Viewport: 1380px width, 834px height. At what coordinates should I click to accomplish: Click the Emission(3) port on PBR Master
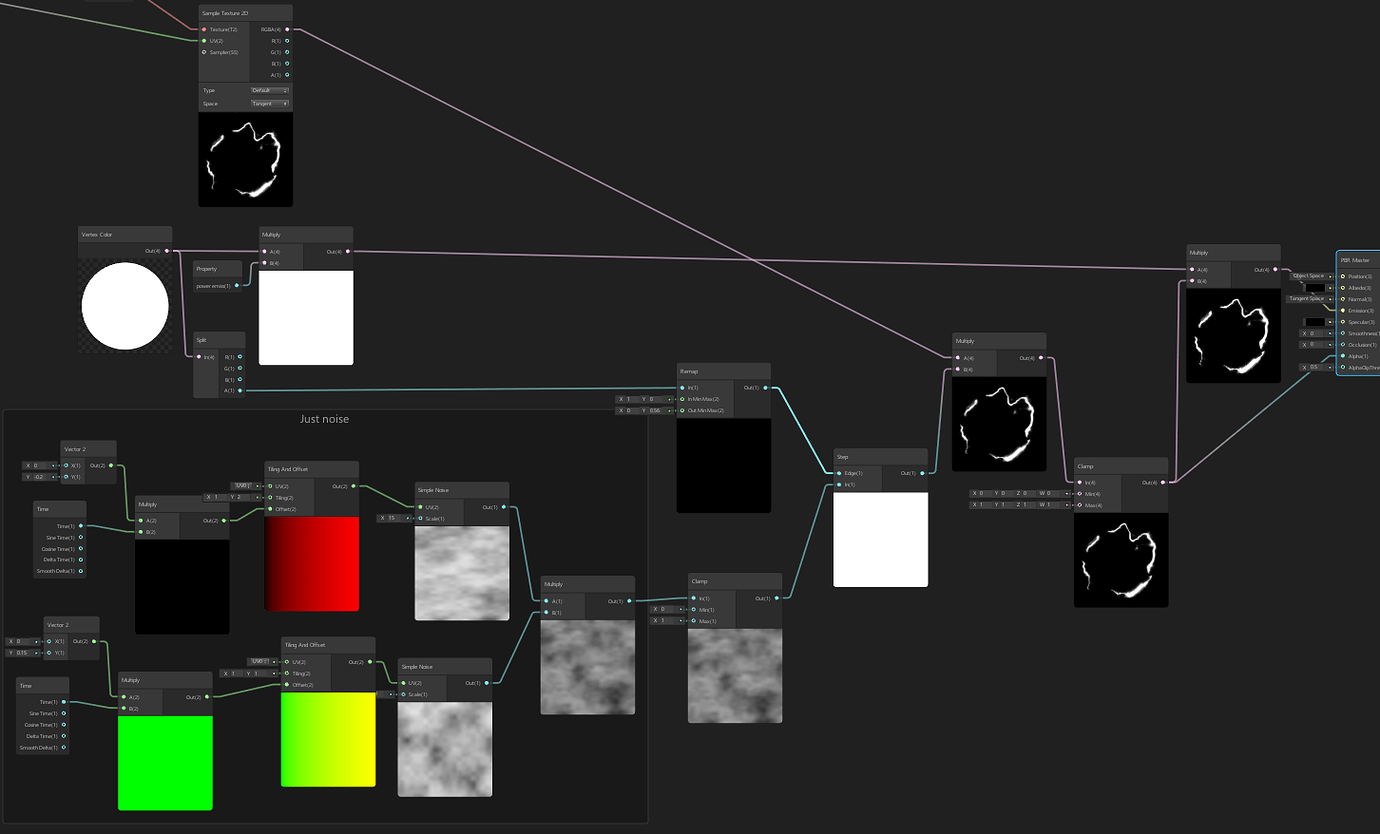1343,310
